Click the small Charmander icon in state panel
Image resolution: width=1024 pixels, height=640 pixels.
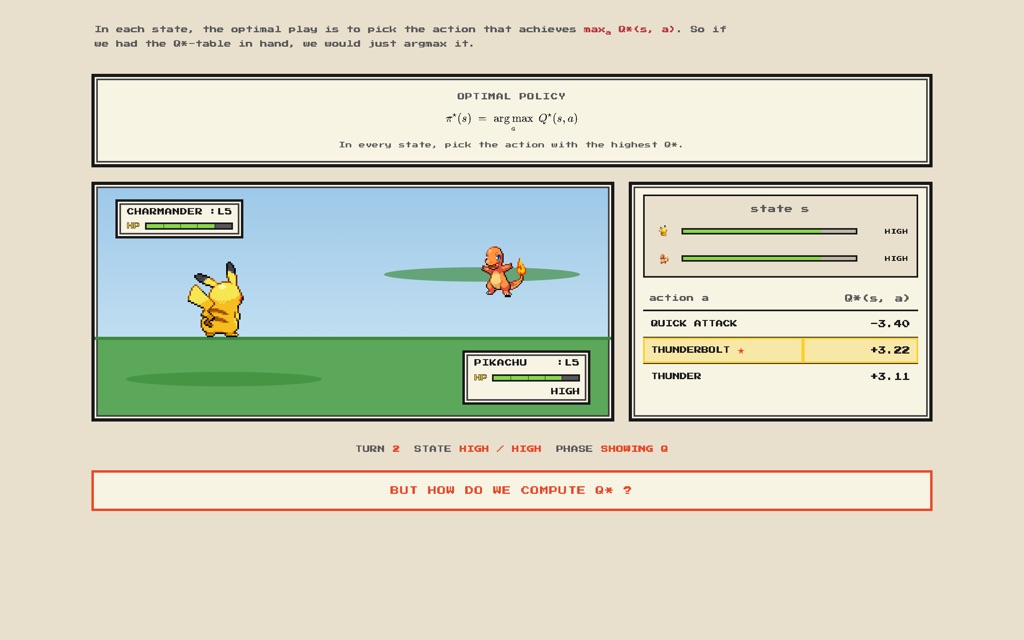[664, 259]
